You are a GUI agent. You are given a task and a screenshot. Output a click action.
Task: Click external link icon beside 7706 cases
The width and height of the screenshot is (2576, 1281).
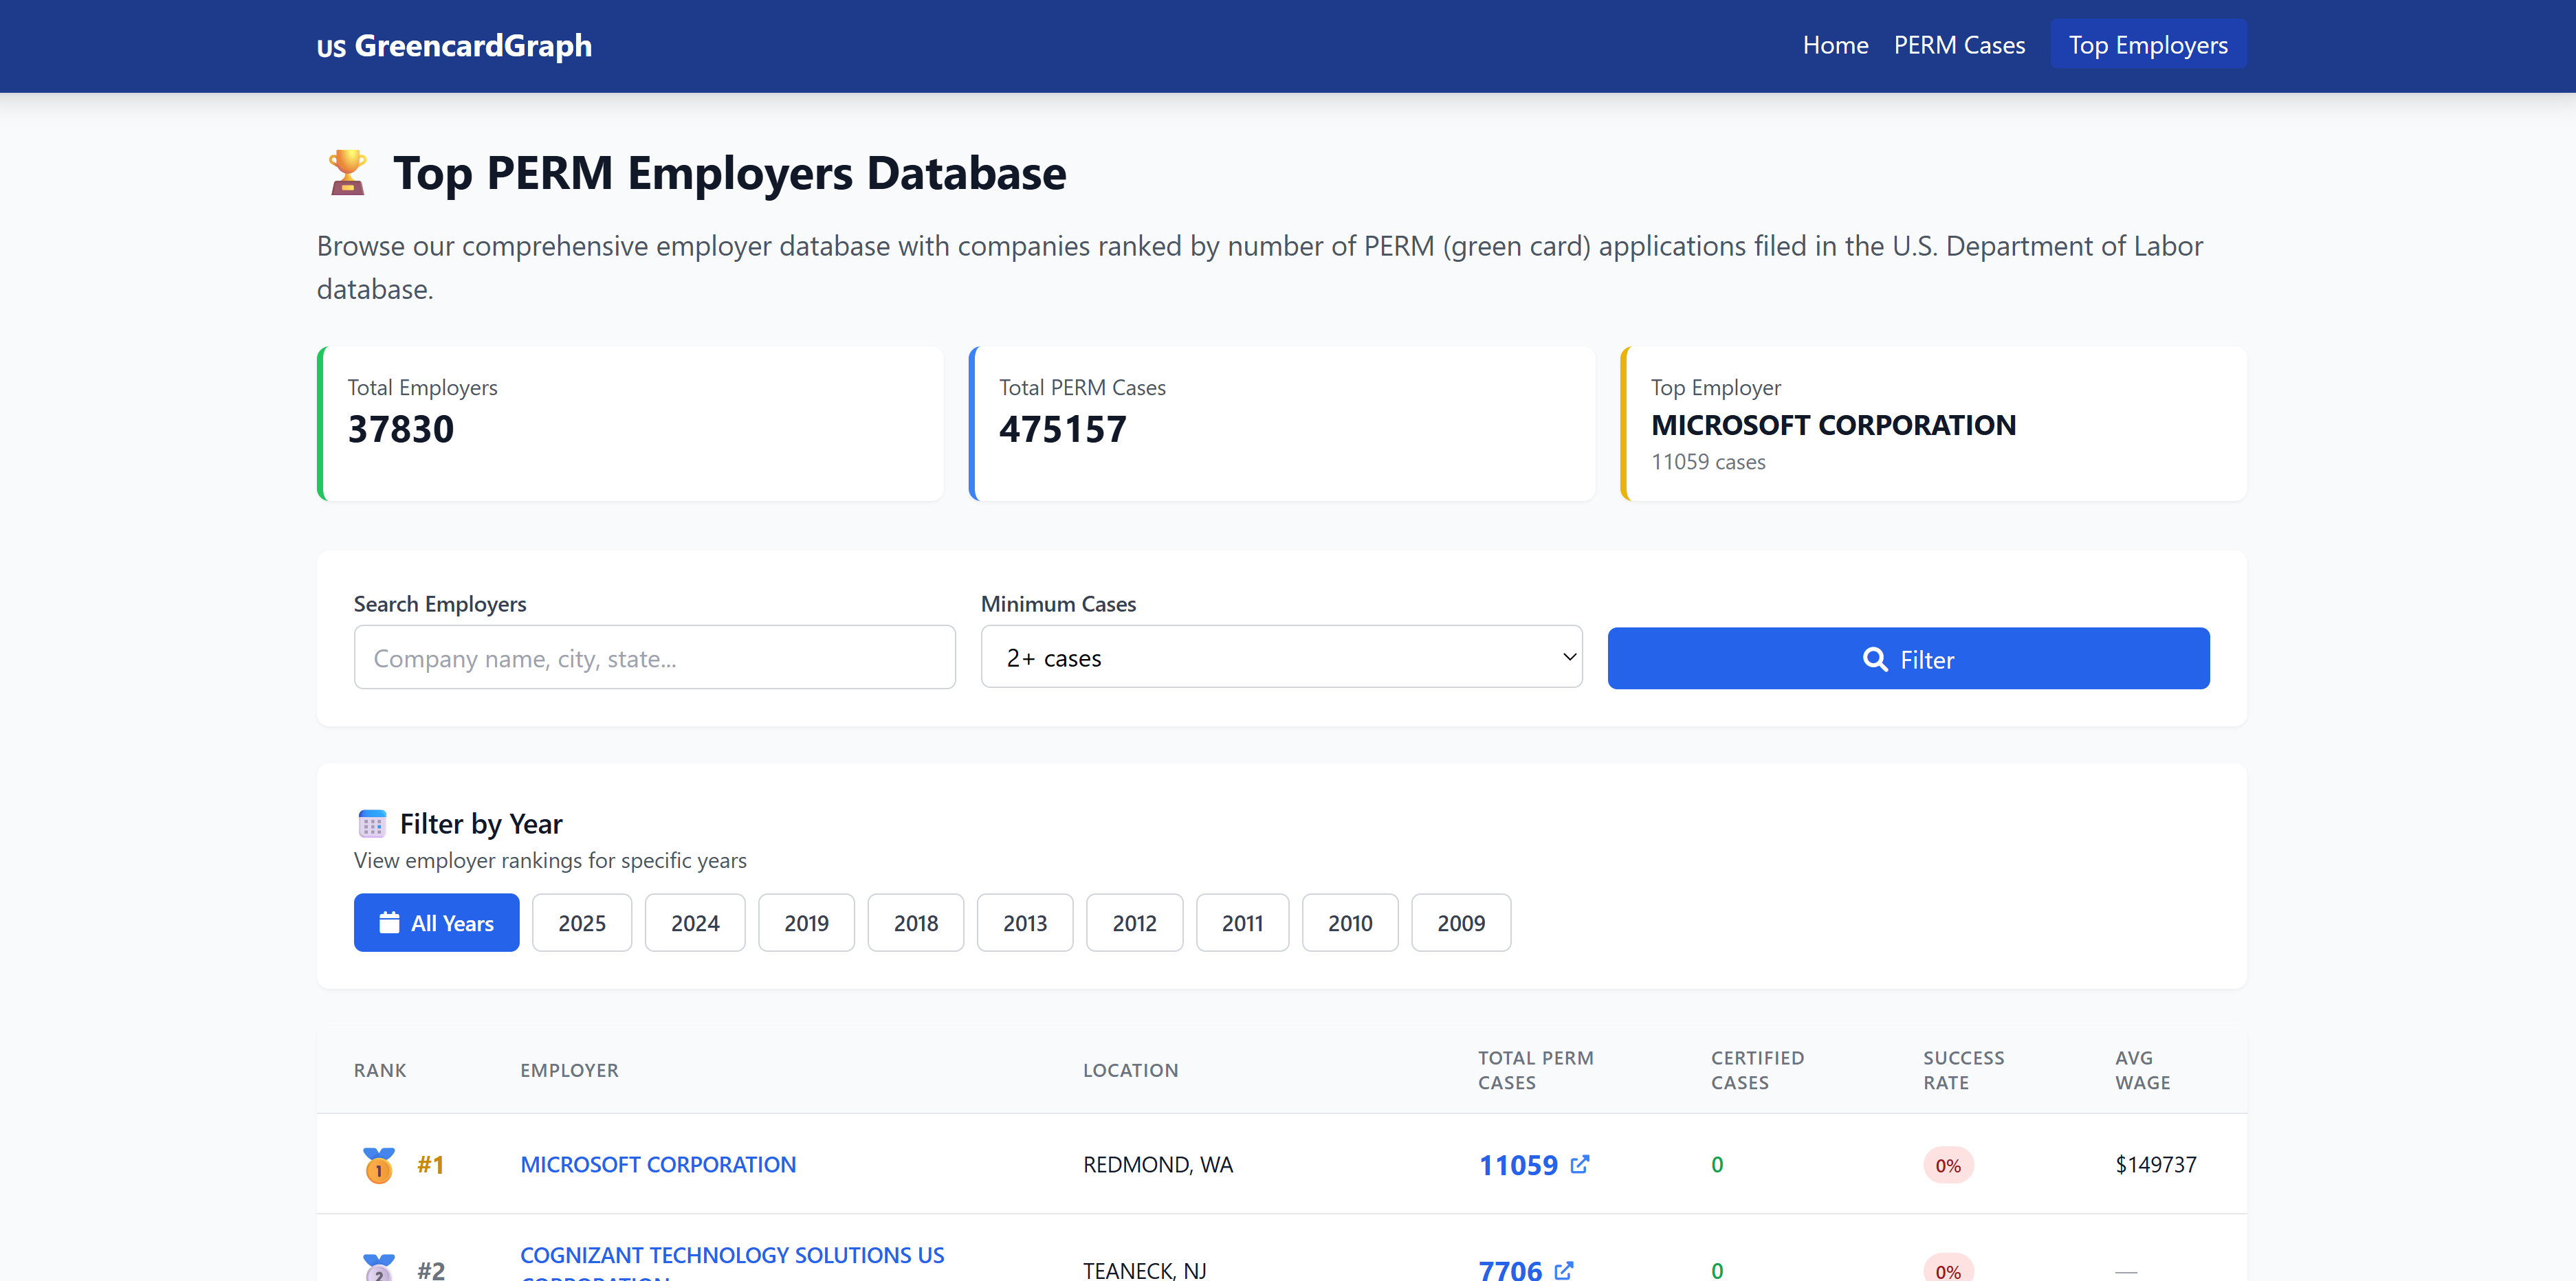(1564, 1270)
